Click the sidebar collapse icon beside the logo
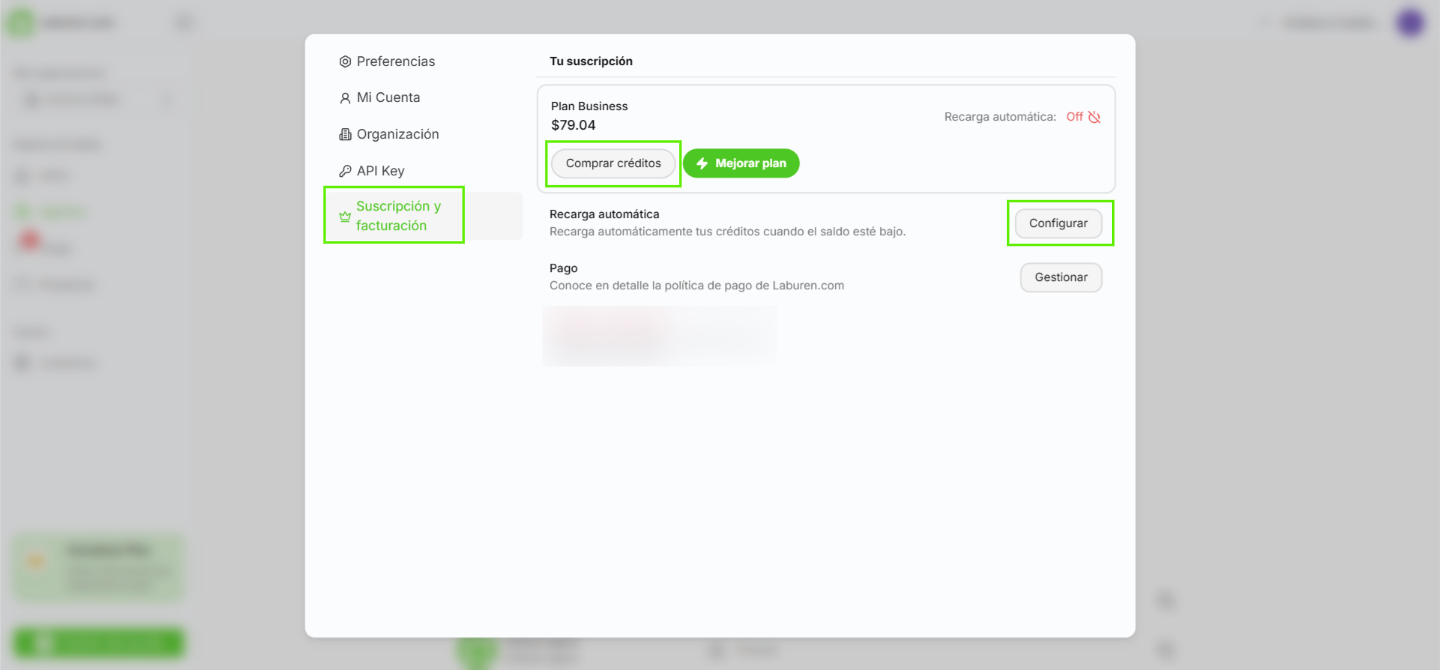Image resolution: width=1440 pixels, height=670 pixels. pyautogui.click(x=183, y=23)
